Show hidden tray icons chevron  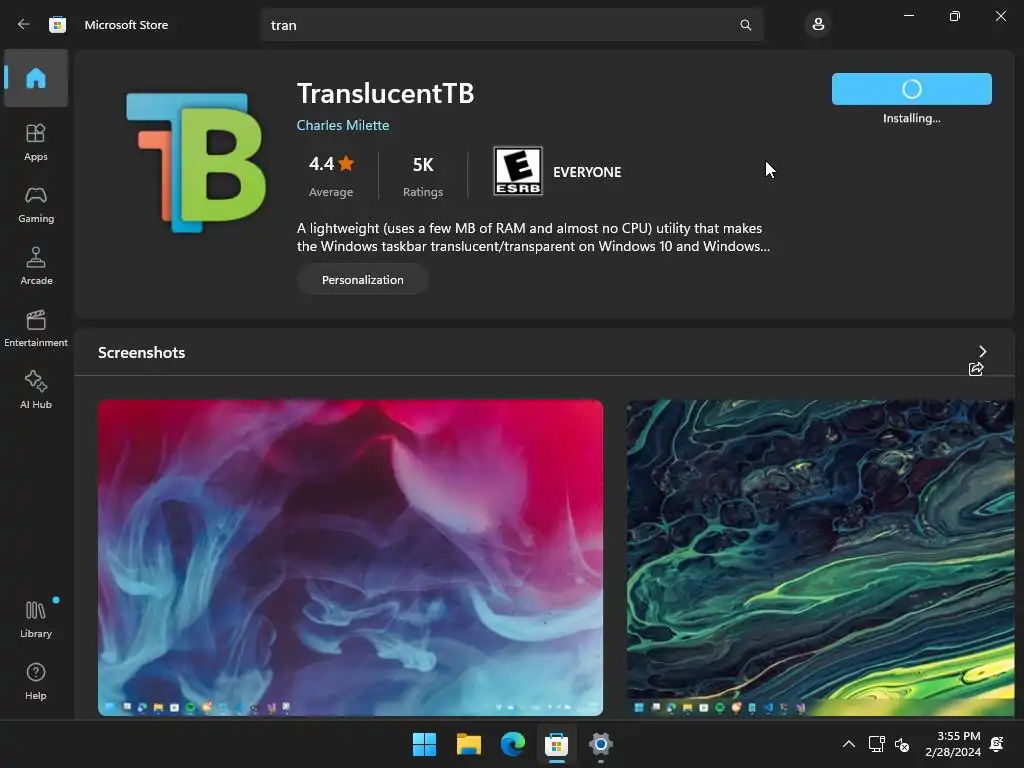pyautogui.click(x=848, y=744)
